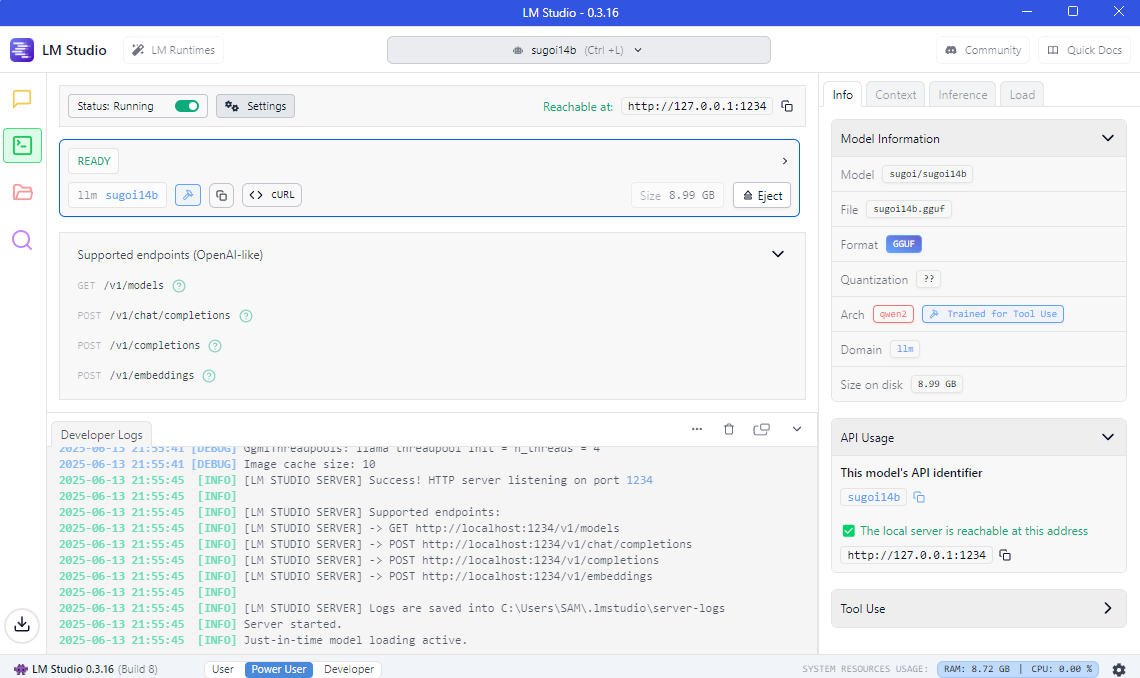Image resolution: width=1140 pixels, height=678 pixels.
Task: Open the Developer server view icon
Action: pyautogui.click(x=23, y=145)
